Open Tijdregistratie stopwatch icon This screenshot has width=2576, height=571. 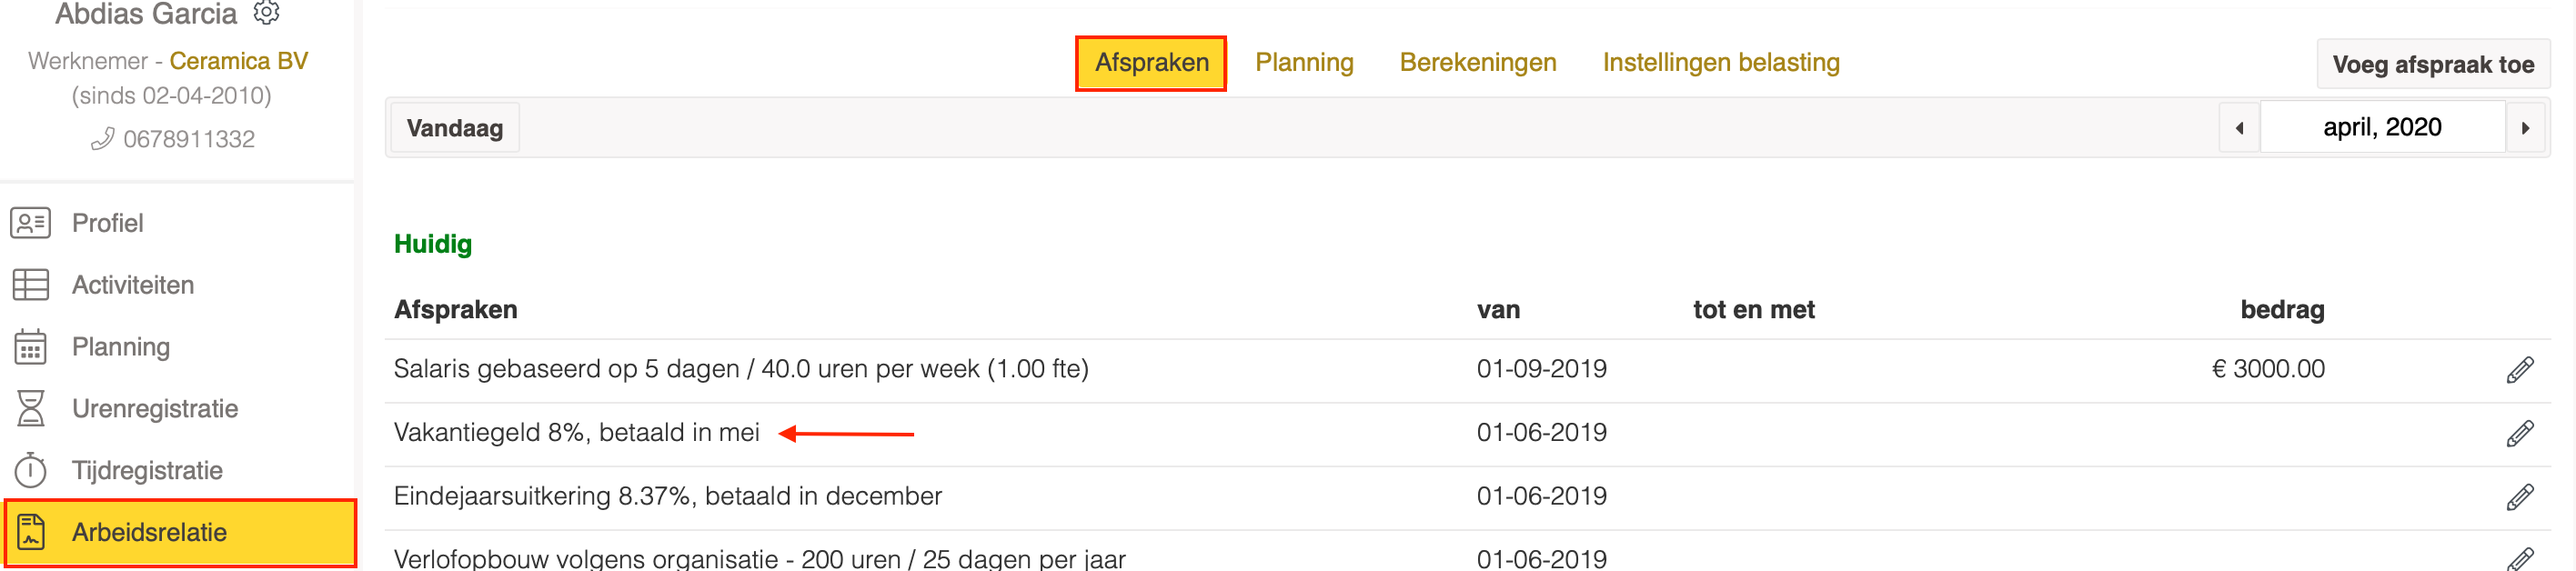pyautogui.click(x=30, y=470)
